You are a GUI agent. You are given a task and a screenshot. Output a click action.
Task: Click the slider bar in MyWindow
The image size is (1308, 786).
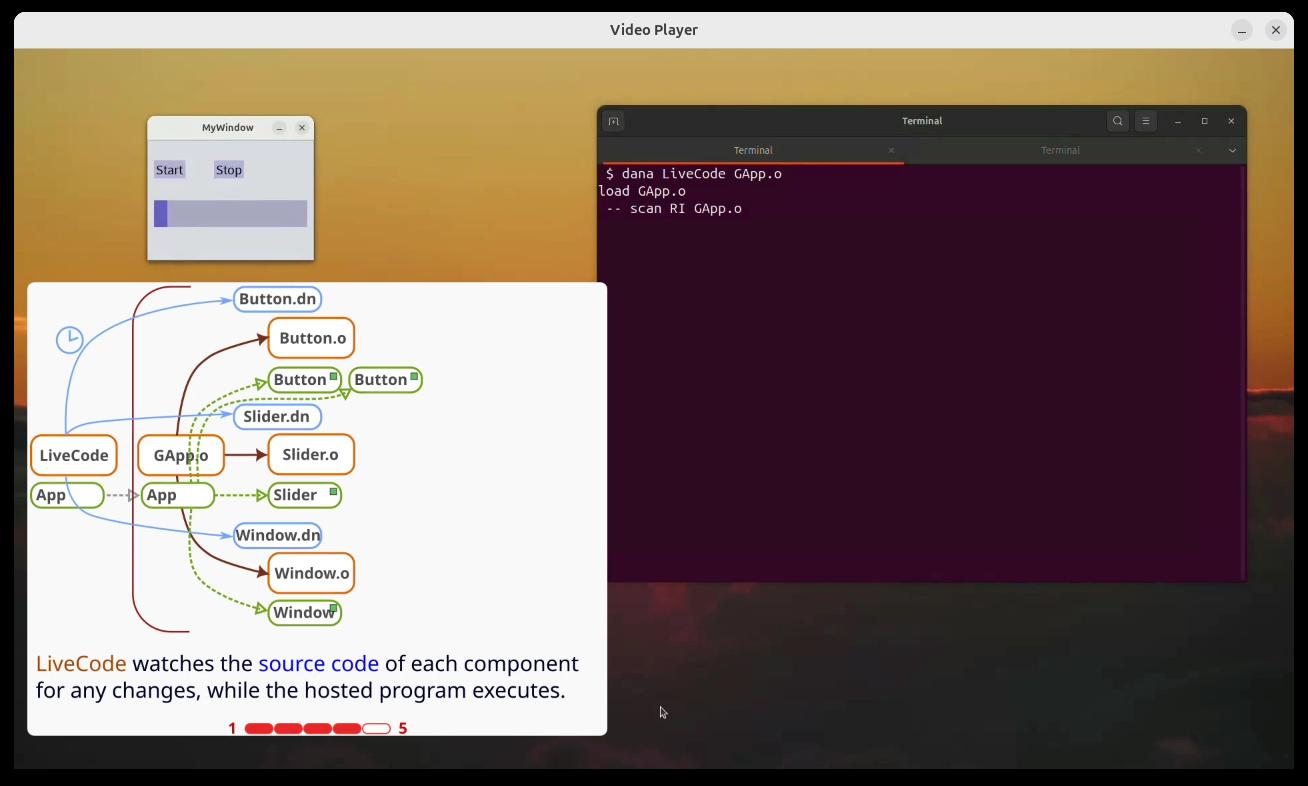tap(231, 214)
